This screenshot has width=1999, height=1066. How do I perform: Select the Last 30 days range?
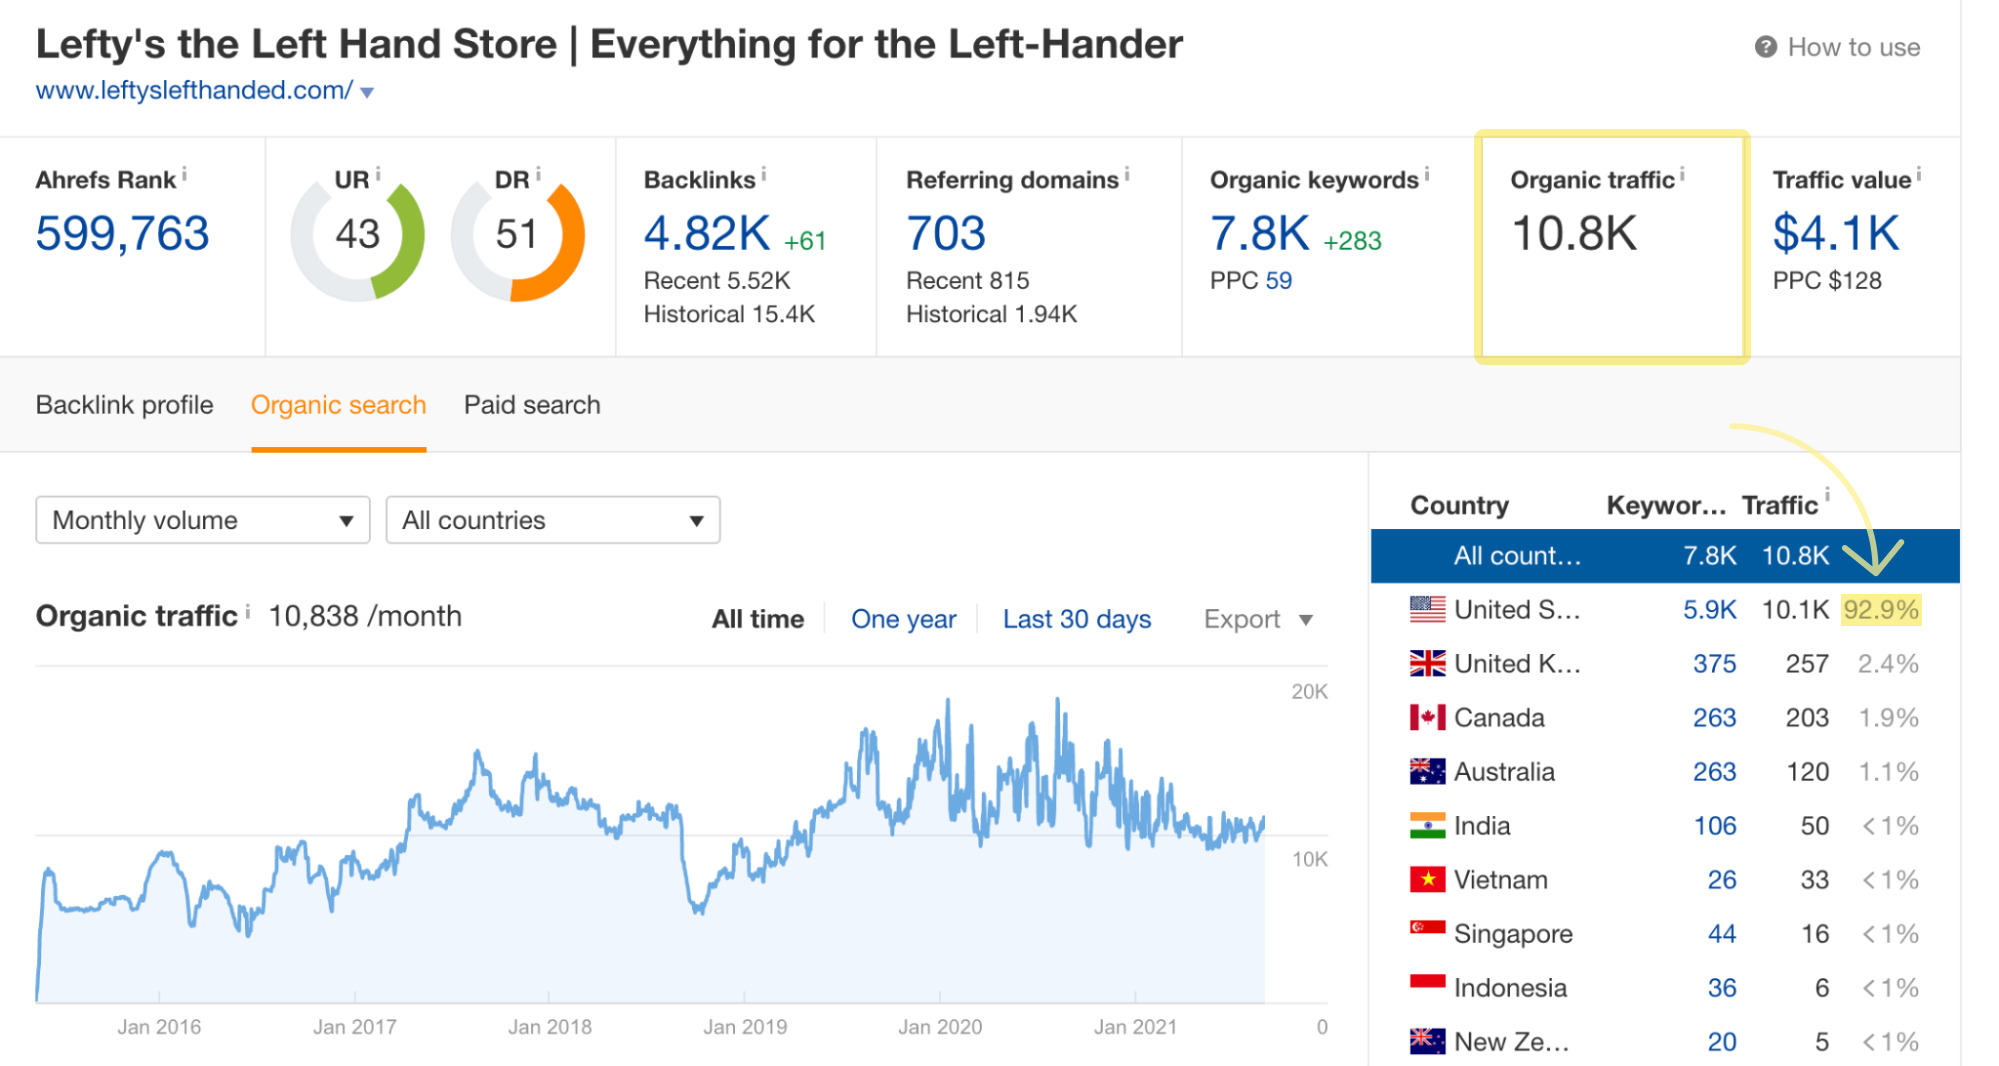[1076, 619]
